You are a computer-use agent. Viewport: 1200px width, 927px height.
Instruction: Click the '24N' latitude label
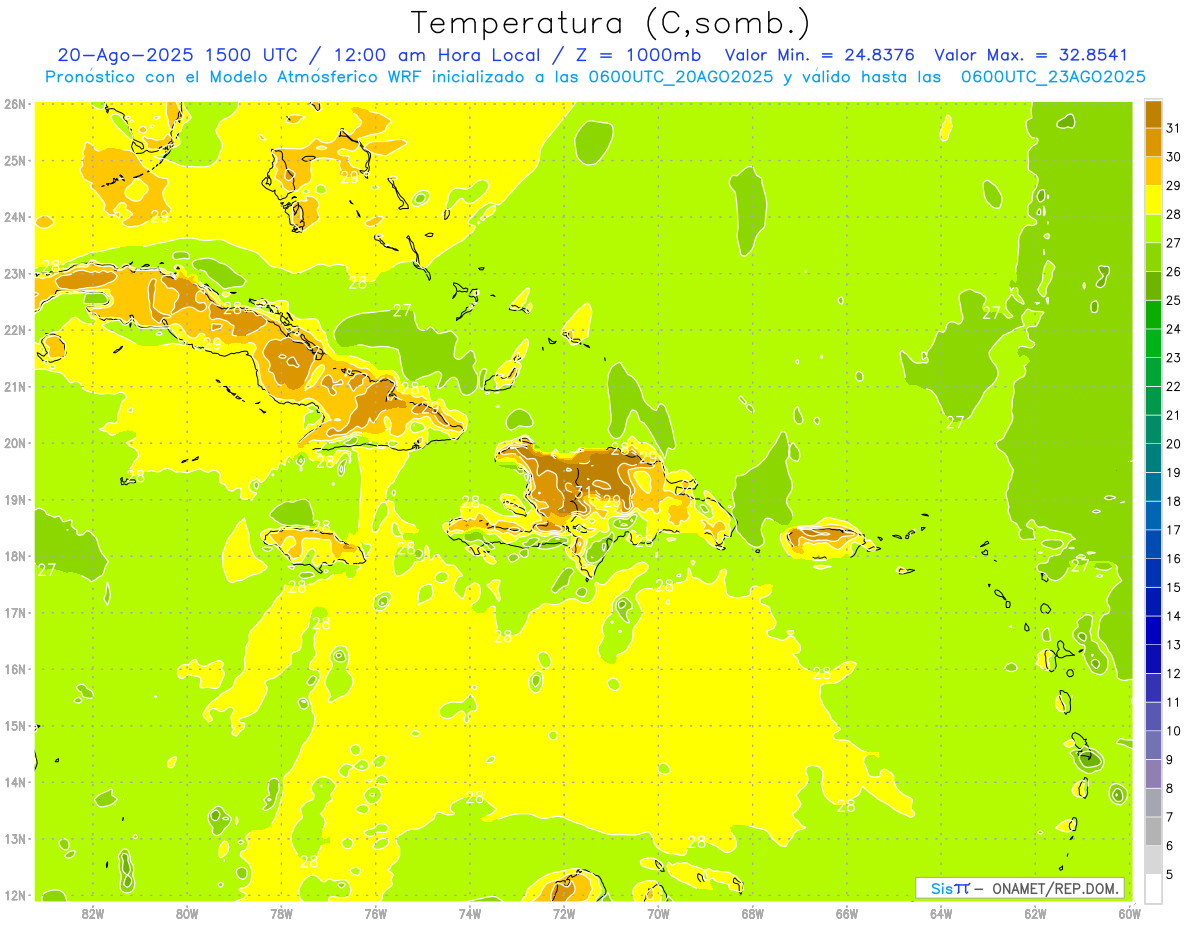pos(14,217)
